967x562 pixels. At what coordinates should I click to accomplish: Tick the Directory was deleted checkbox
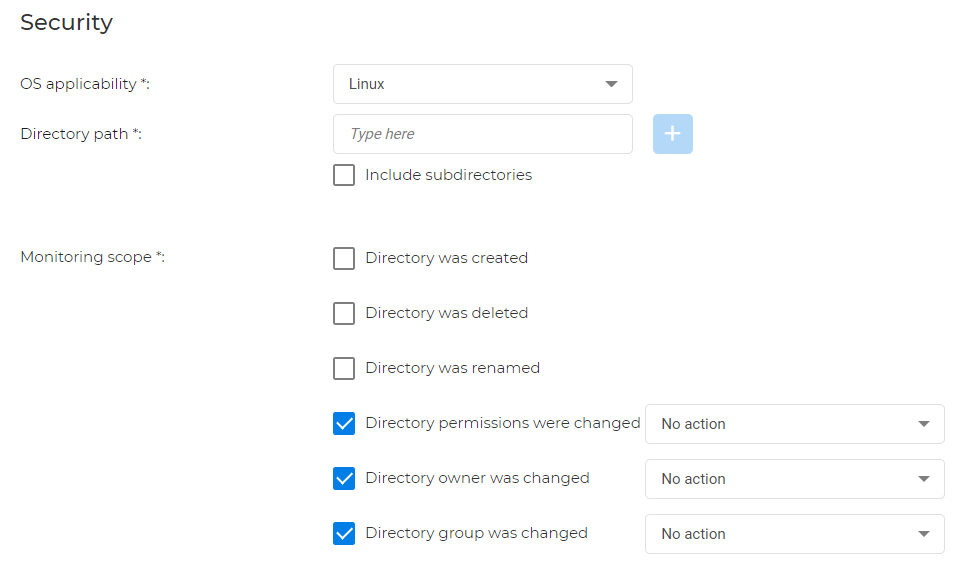pyautogui.click(x=344, y=313)
